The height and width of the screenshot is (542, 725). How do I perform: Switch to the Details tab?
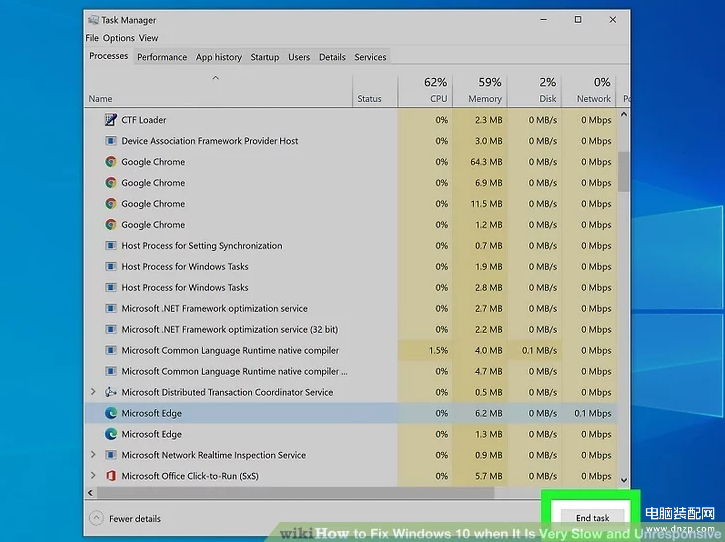[332, 57]
